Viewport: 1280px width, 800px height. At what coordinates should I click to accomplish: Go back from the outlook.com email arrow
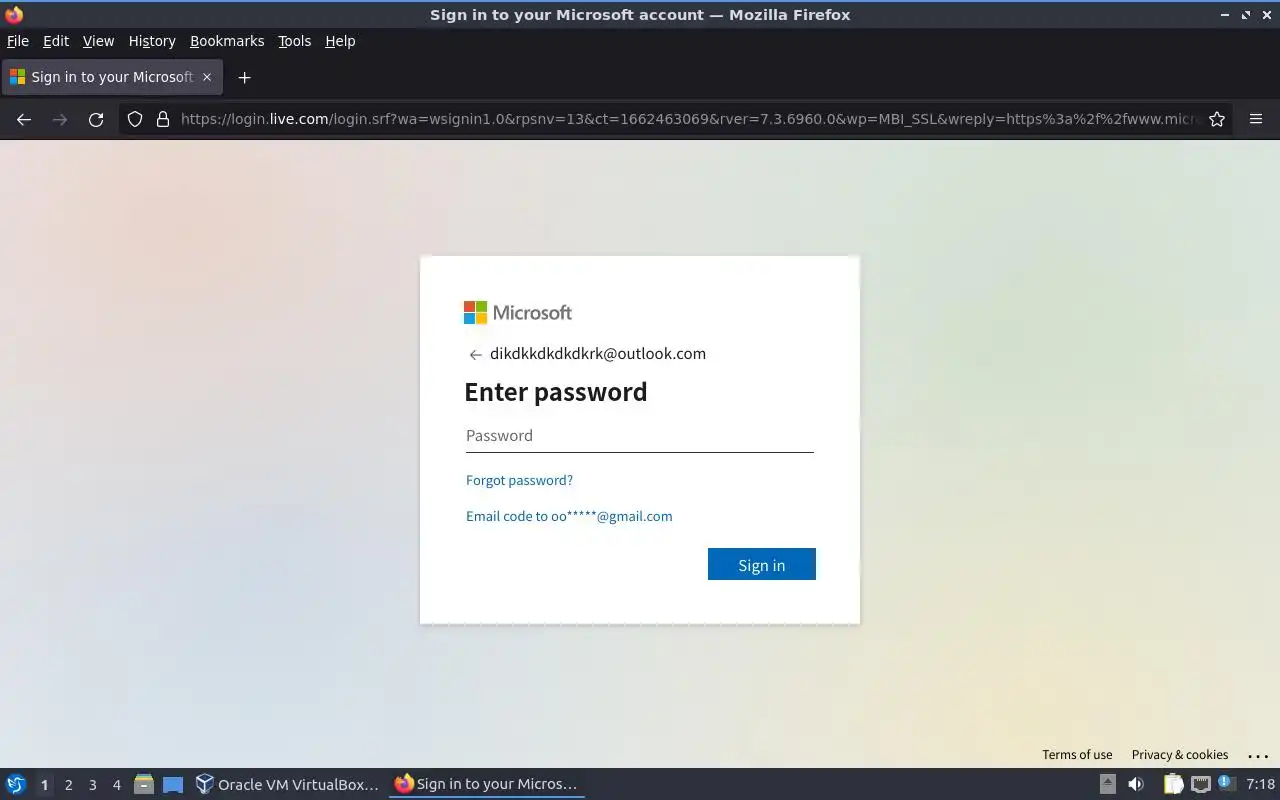click(x=475, y=354)
